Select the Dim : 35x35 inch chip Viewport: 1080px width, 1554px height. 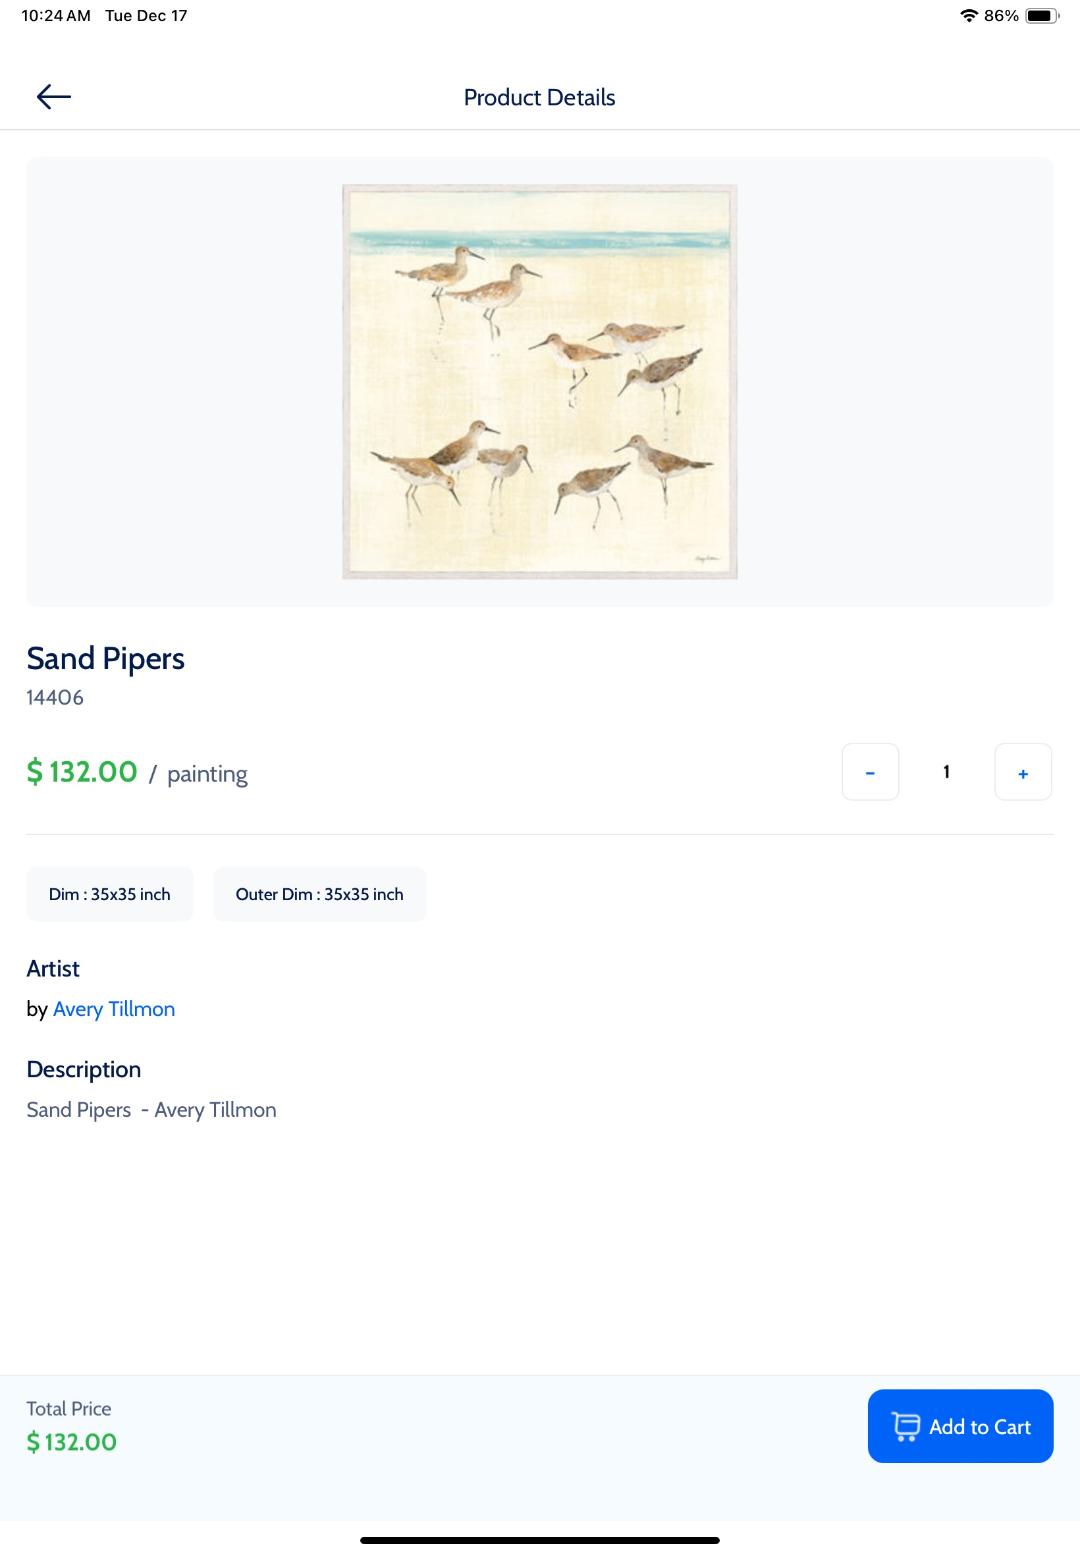[109, 893]
